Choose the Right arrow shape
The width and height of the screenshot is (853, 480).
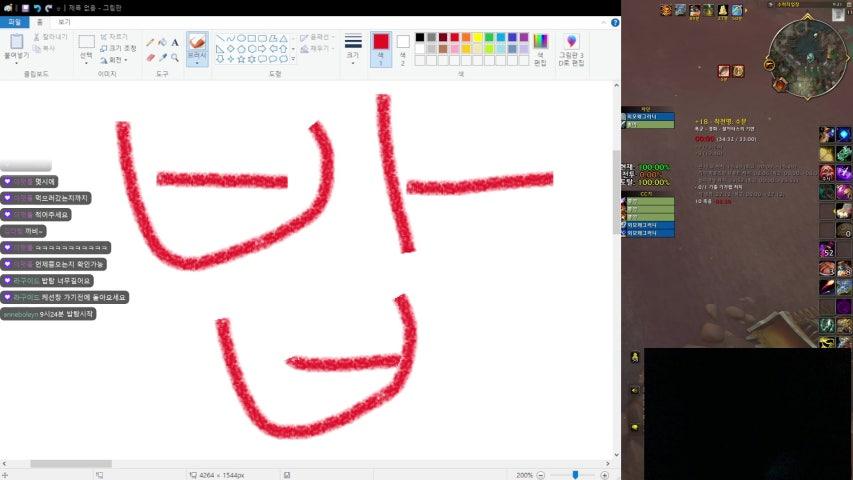tap(262, 49)
